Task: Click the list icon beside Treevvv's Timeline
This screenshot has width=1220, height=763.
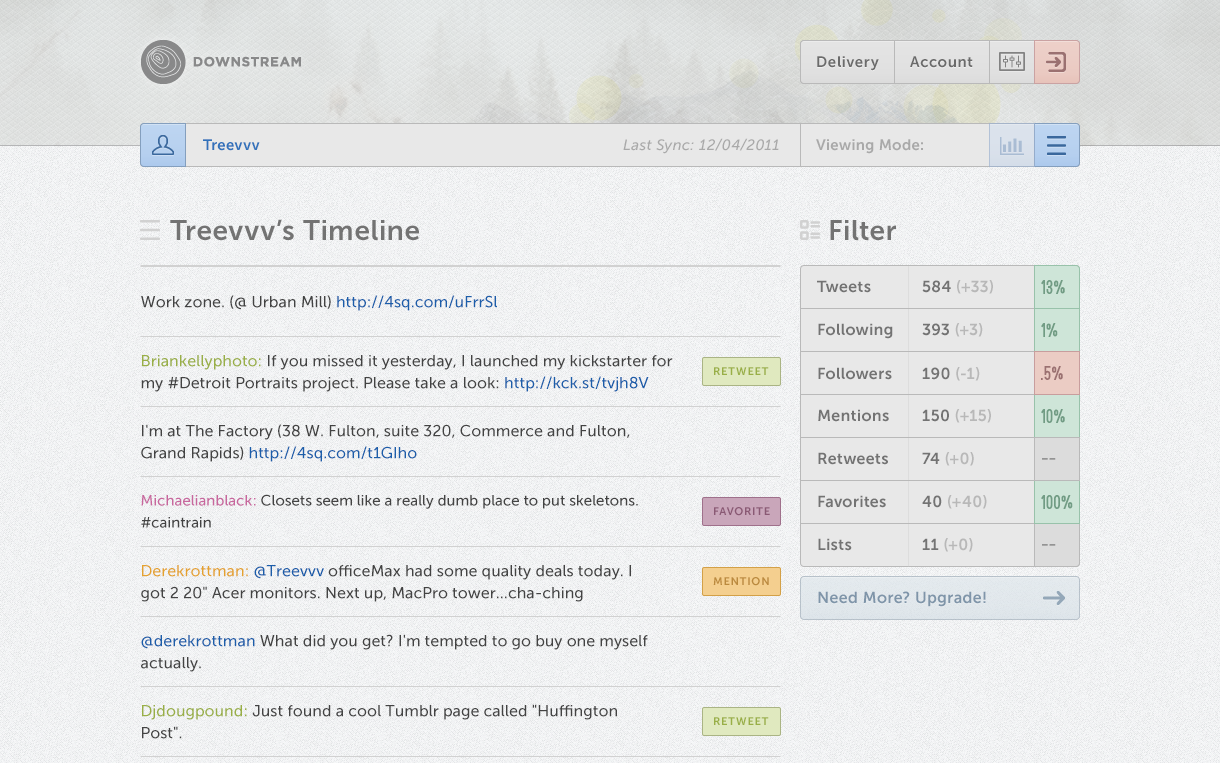Action: pos(150,231)
